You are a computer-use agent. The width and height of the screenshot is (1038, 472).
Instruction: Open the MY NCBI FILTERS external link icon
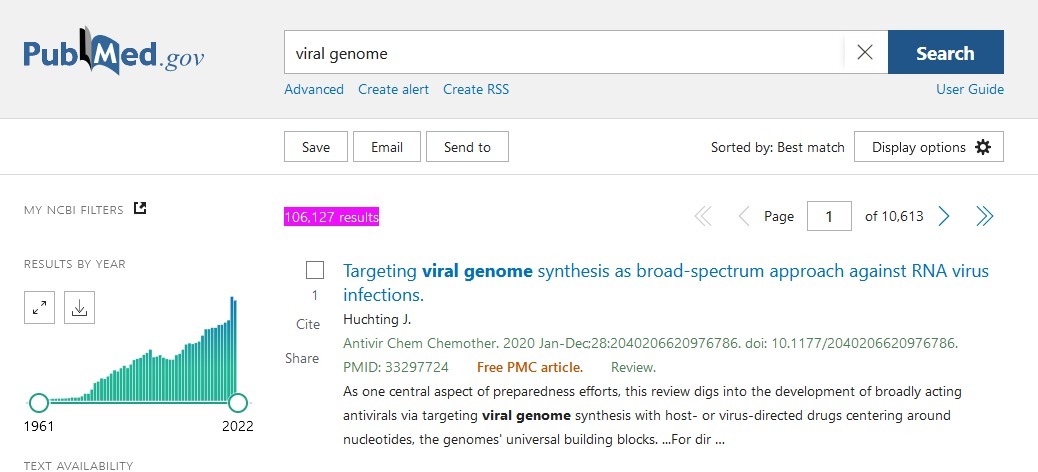[141, 209]
